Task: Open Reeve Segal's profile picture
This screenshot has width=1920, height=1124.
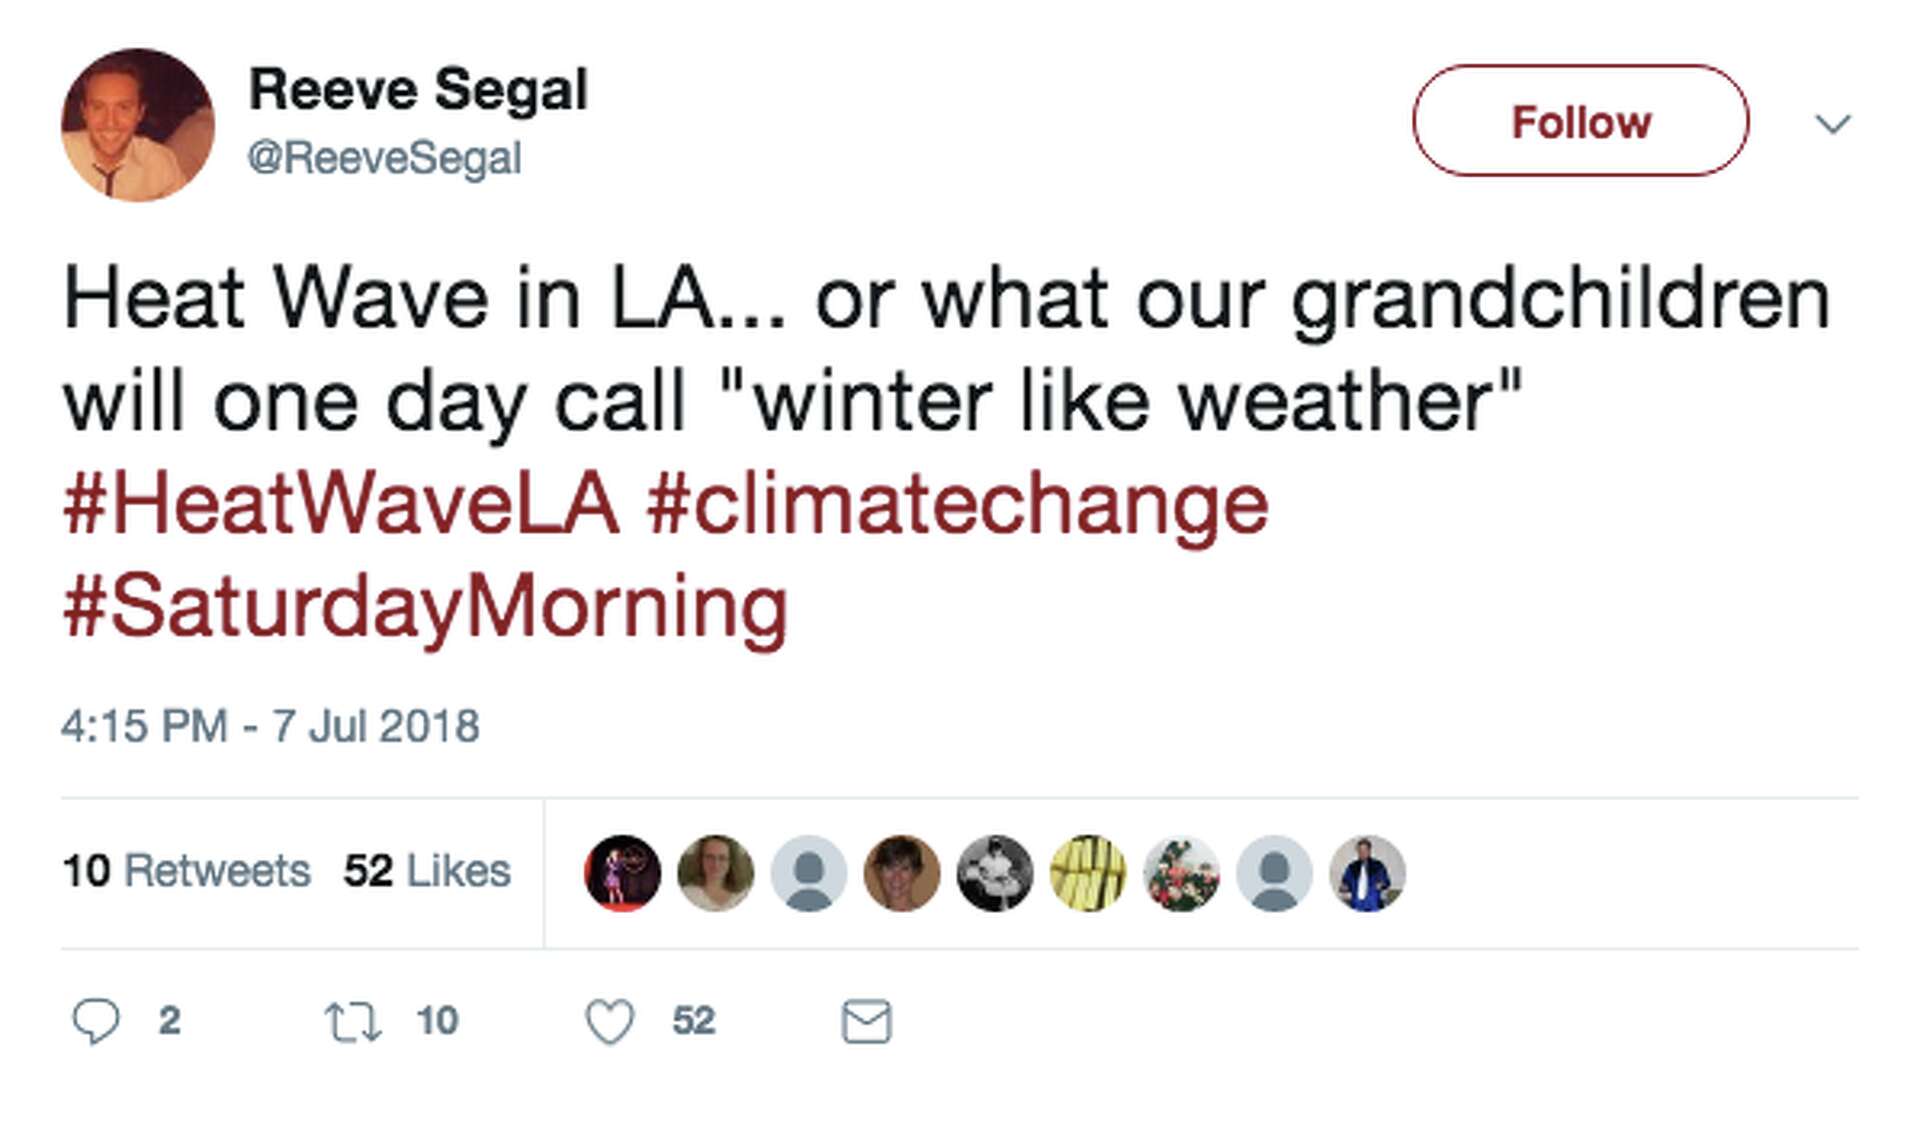Action: coord(138,125)
